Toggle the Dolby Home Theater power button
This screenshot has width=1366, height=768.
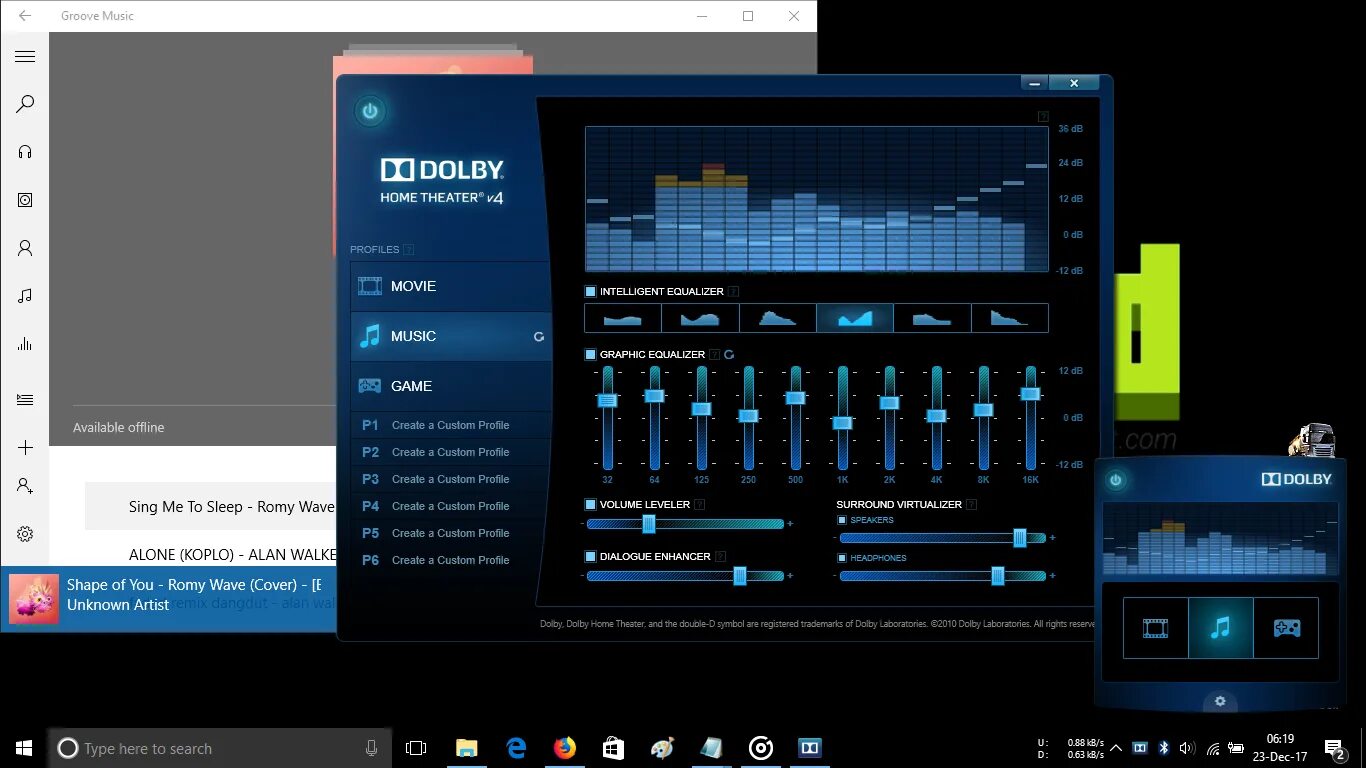(370, 111)
